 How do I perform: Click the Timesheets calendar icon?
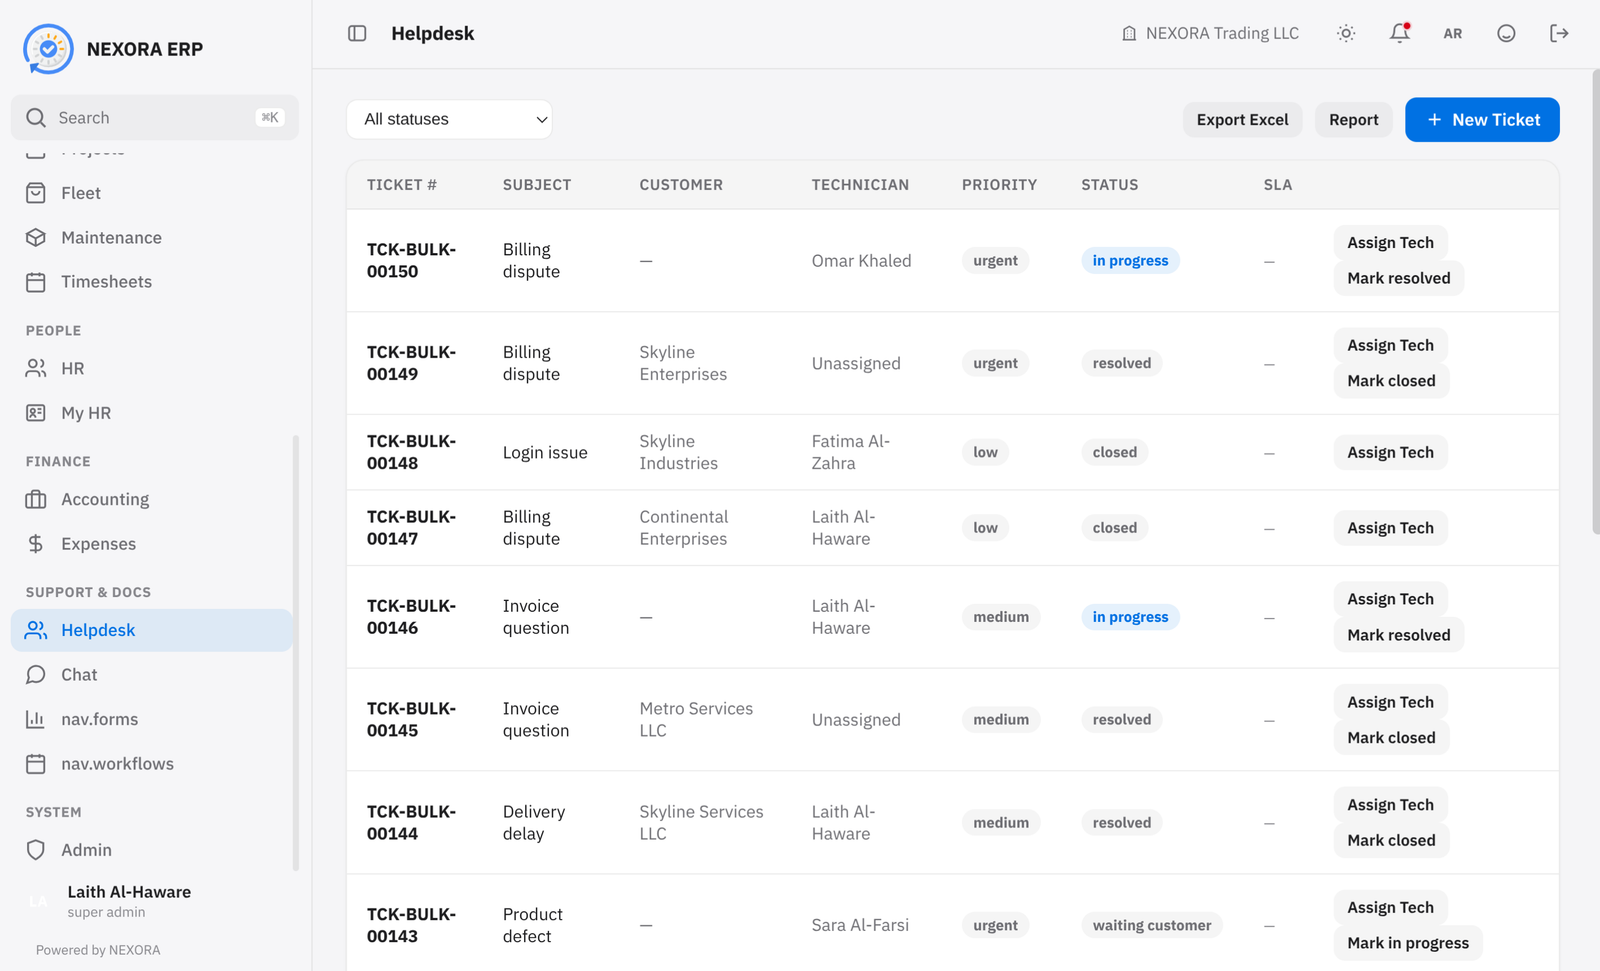click(36, 282)
